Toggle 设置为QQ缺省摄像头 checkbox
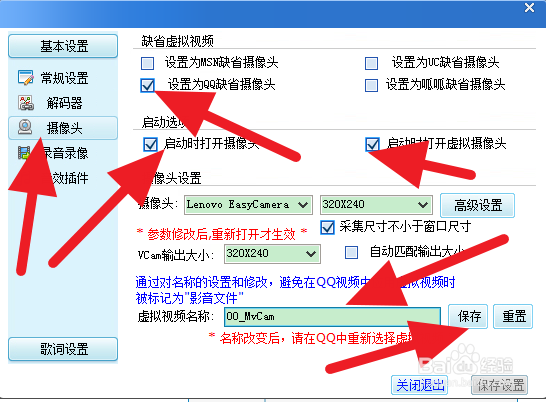Image resolution: width=546 pixels, height=402 pixels. pos(147,85)
